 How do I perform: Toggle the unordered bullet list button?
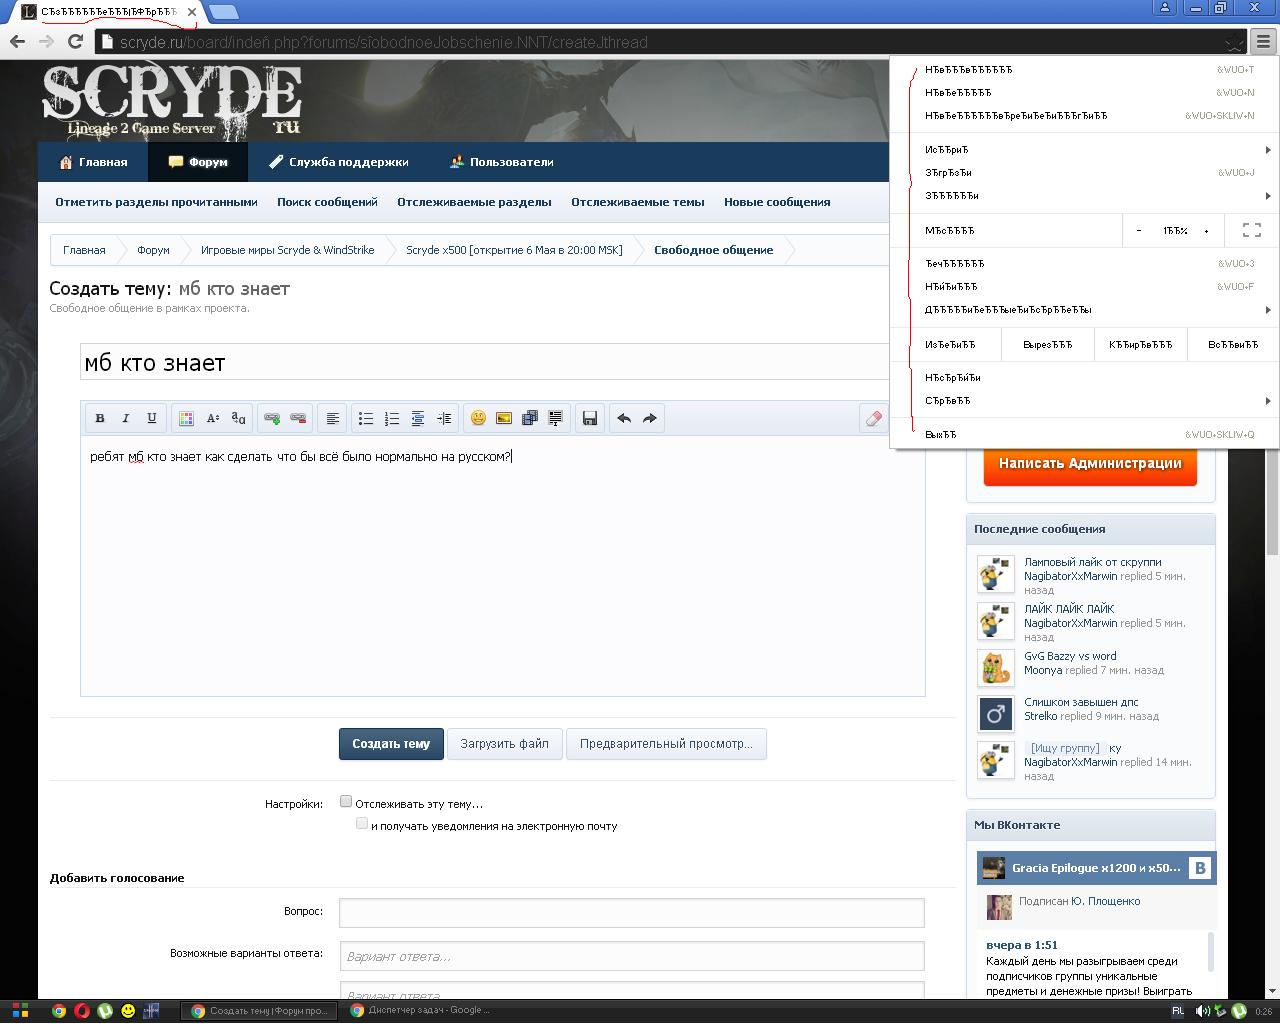pyautogui.click(x=366, y=418)
